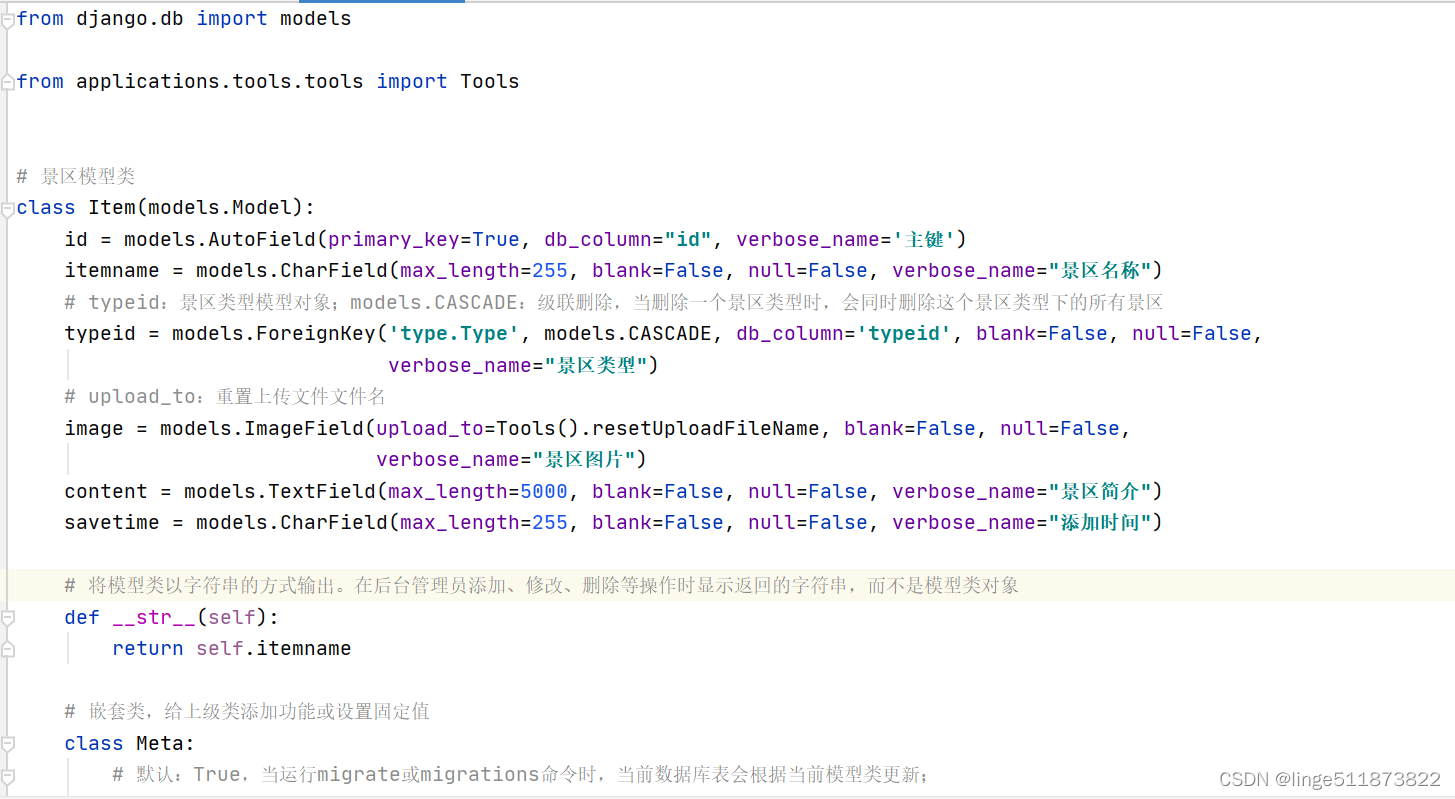The height and width of the screenshot is (799, 1455).
Task: Click 'typeid' variable before models.ForeignKey
Action: click(100, 334)
